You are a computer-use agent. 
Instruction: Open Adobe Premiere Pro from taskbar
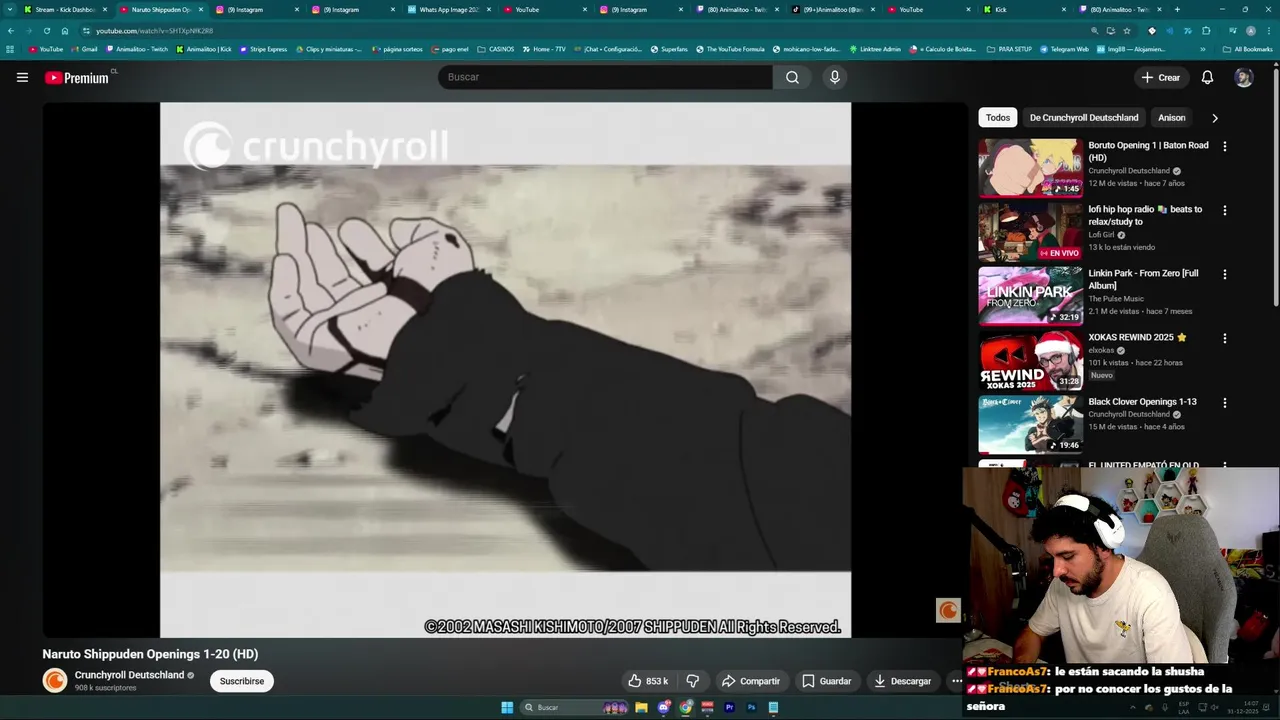tap(729, 707)
